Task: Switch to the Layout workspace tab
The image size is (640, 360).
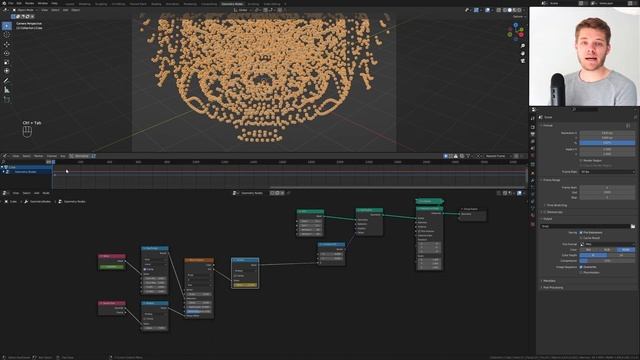Action: click(70, 4)
